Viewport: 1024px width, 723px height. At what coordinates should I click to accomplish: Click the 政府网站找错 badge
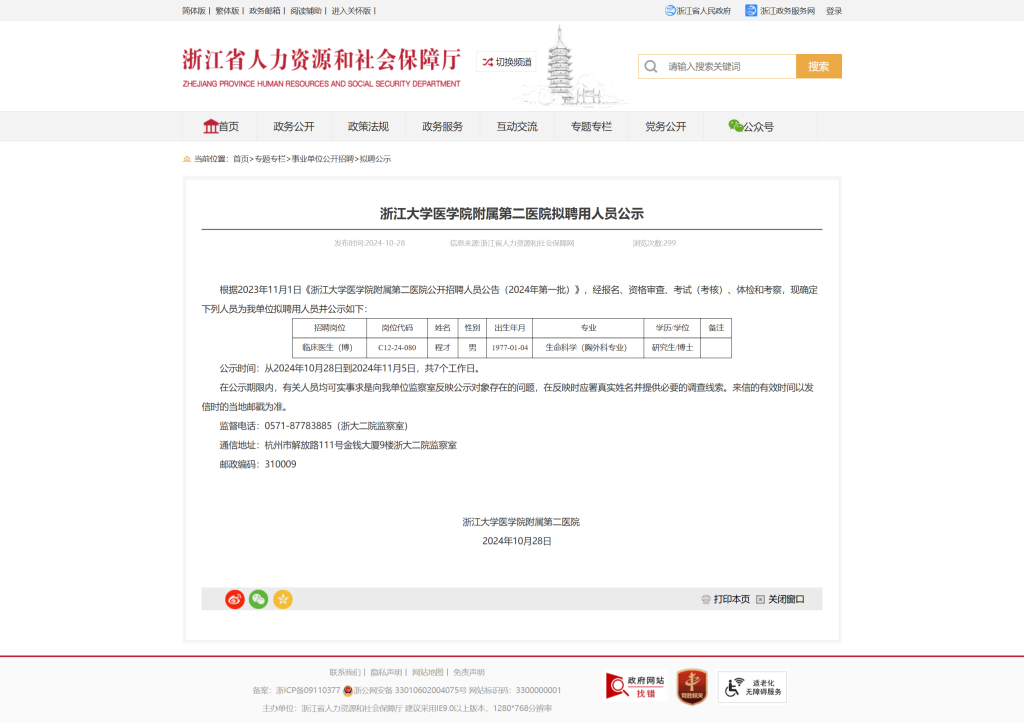click(636, 686)
